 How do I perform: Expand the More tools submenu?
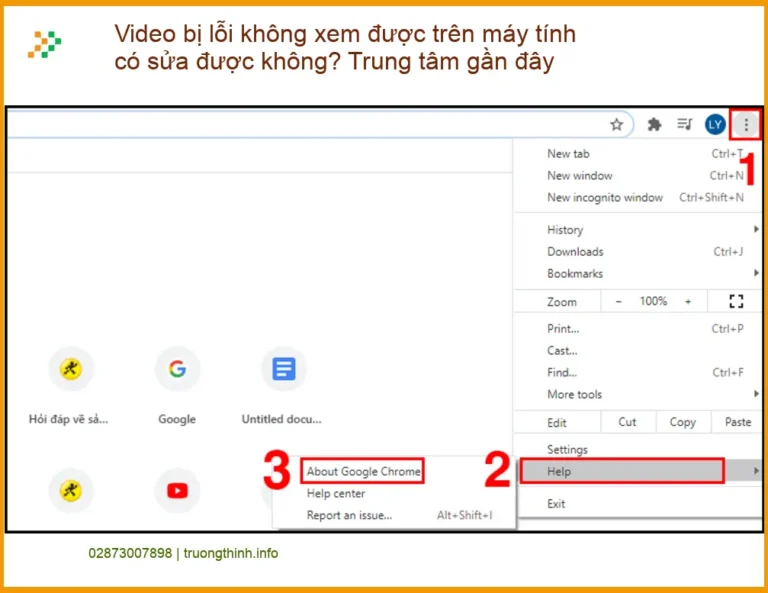point(638,394)
